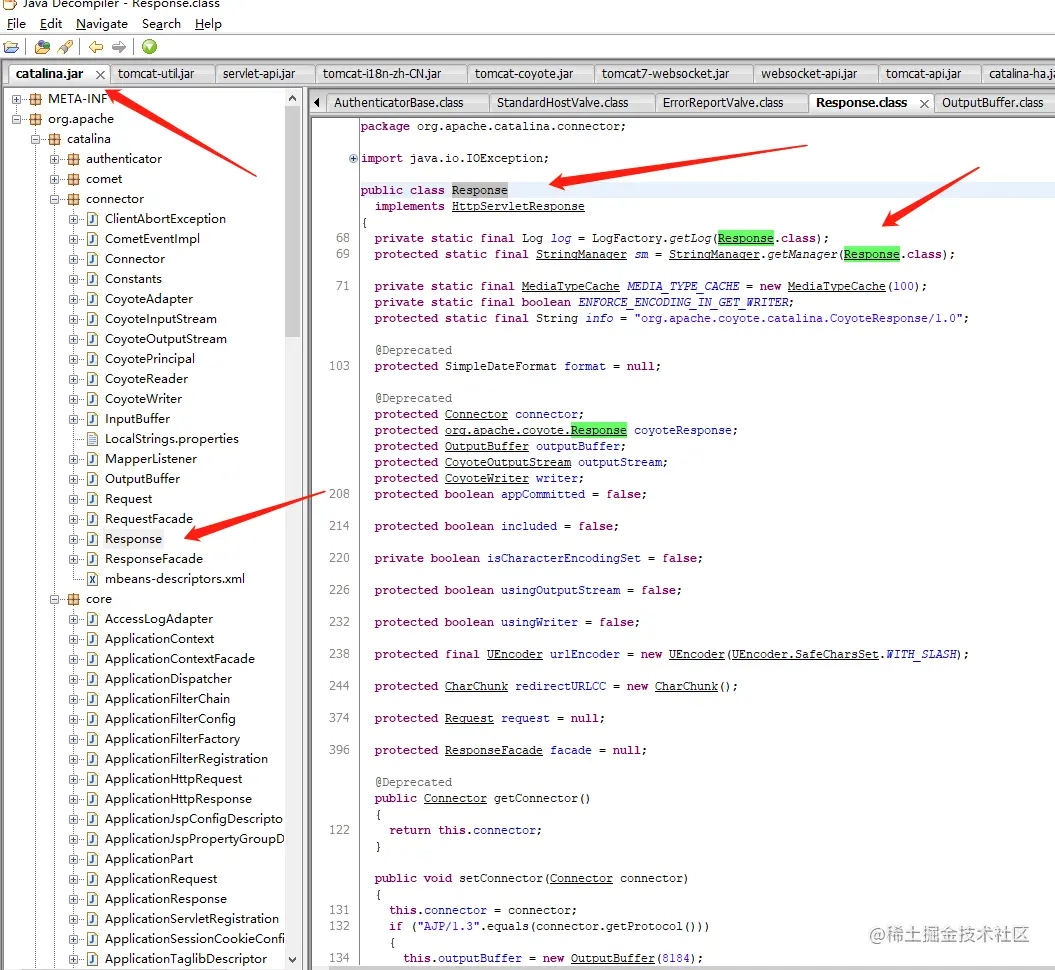
Task: Click the ClientAbortException class icon
Action: click(93, 219)
